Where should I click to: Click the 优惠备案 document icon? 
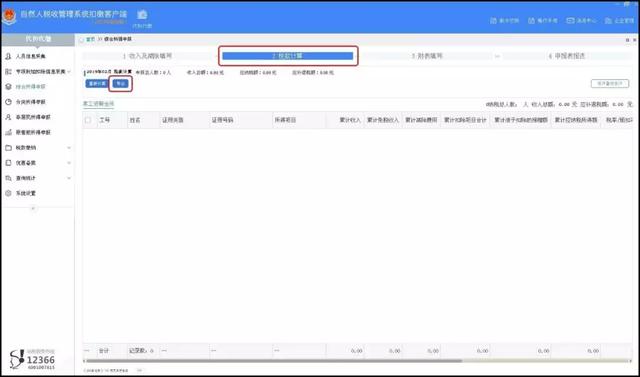8,163
